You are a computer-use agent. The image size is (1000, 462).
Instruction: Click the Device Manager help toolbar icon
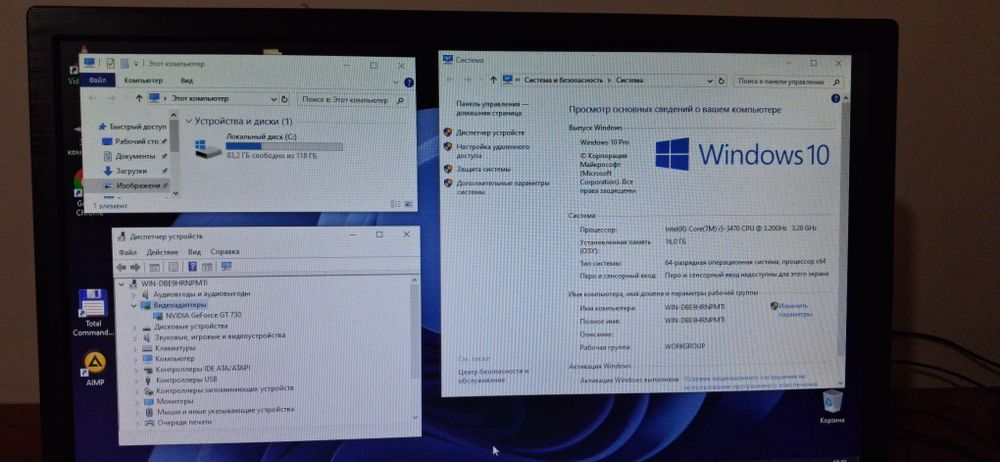(x=192, y=267)
